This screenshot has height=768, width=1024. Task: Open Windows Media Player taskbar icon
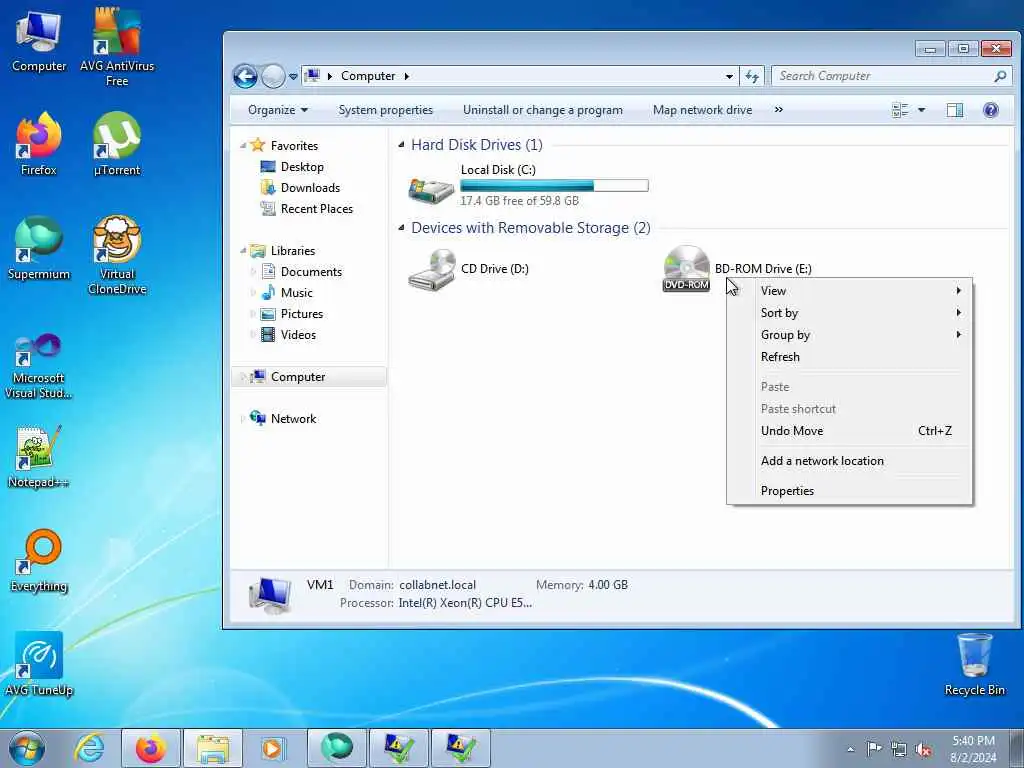click(272, 748)
